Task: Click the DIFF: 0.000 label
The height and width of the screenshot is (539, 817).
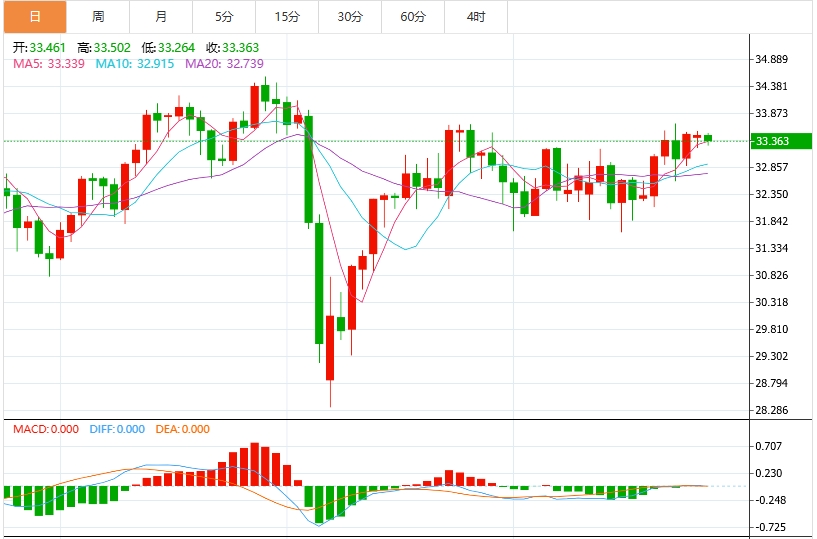Action: tap(117, 429)
